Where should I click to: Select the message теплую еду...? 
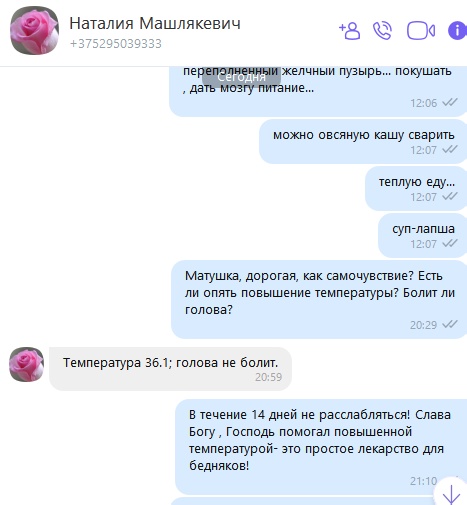click(416, 188)
